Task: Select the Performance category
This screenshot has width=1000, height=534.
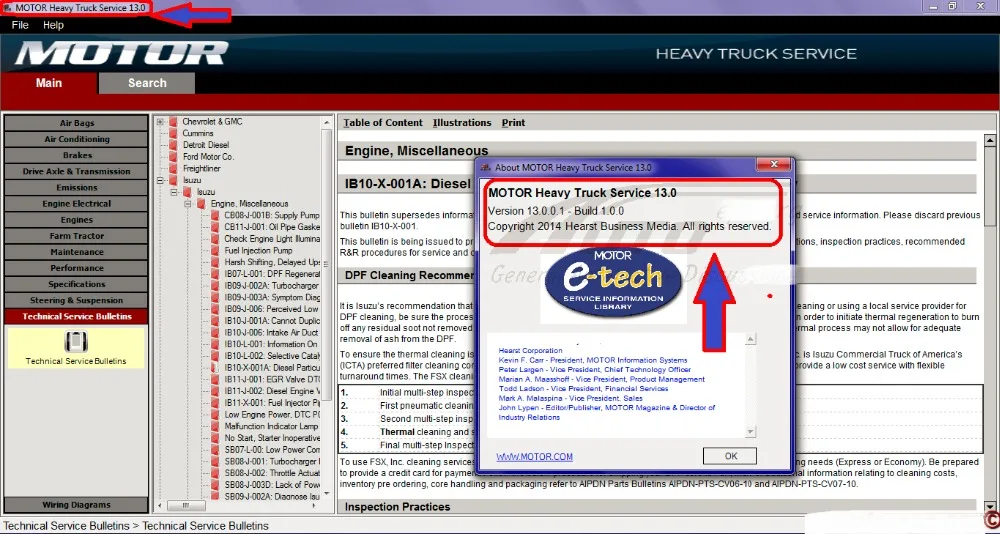Action: click(77, 268)
